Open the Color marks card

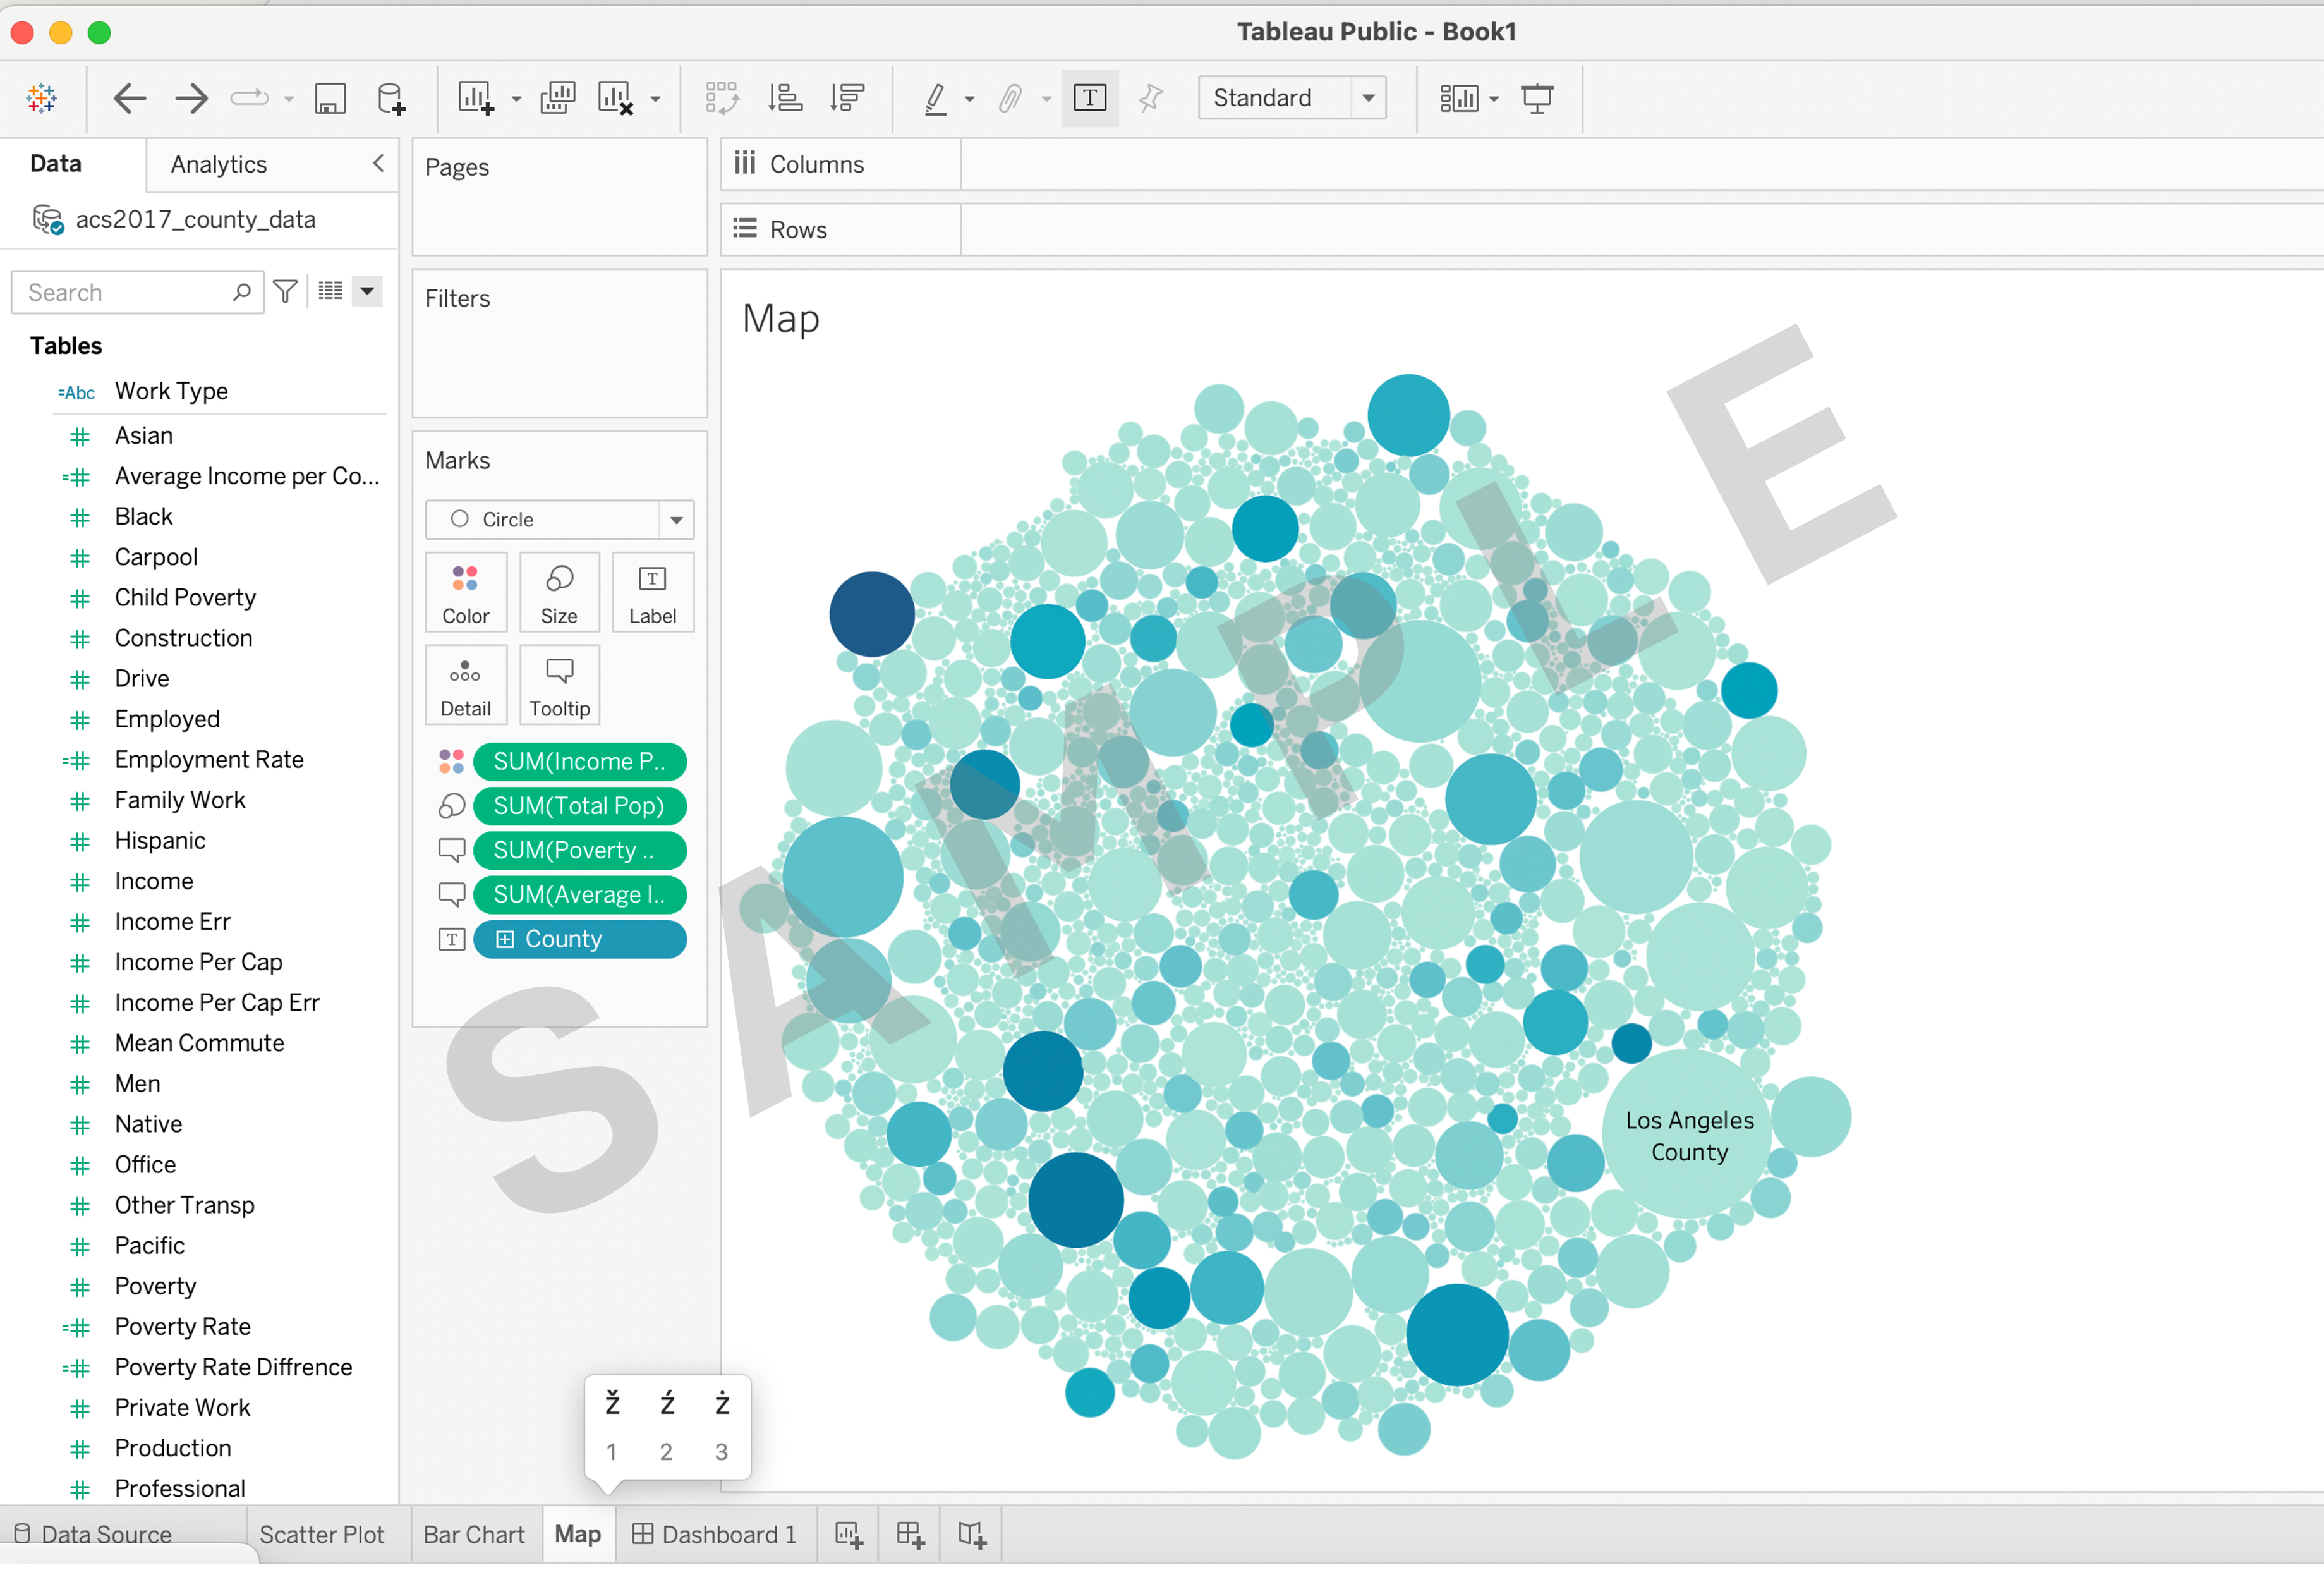465,592
